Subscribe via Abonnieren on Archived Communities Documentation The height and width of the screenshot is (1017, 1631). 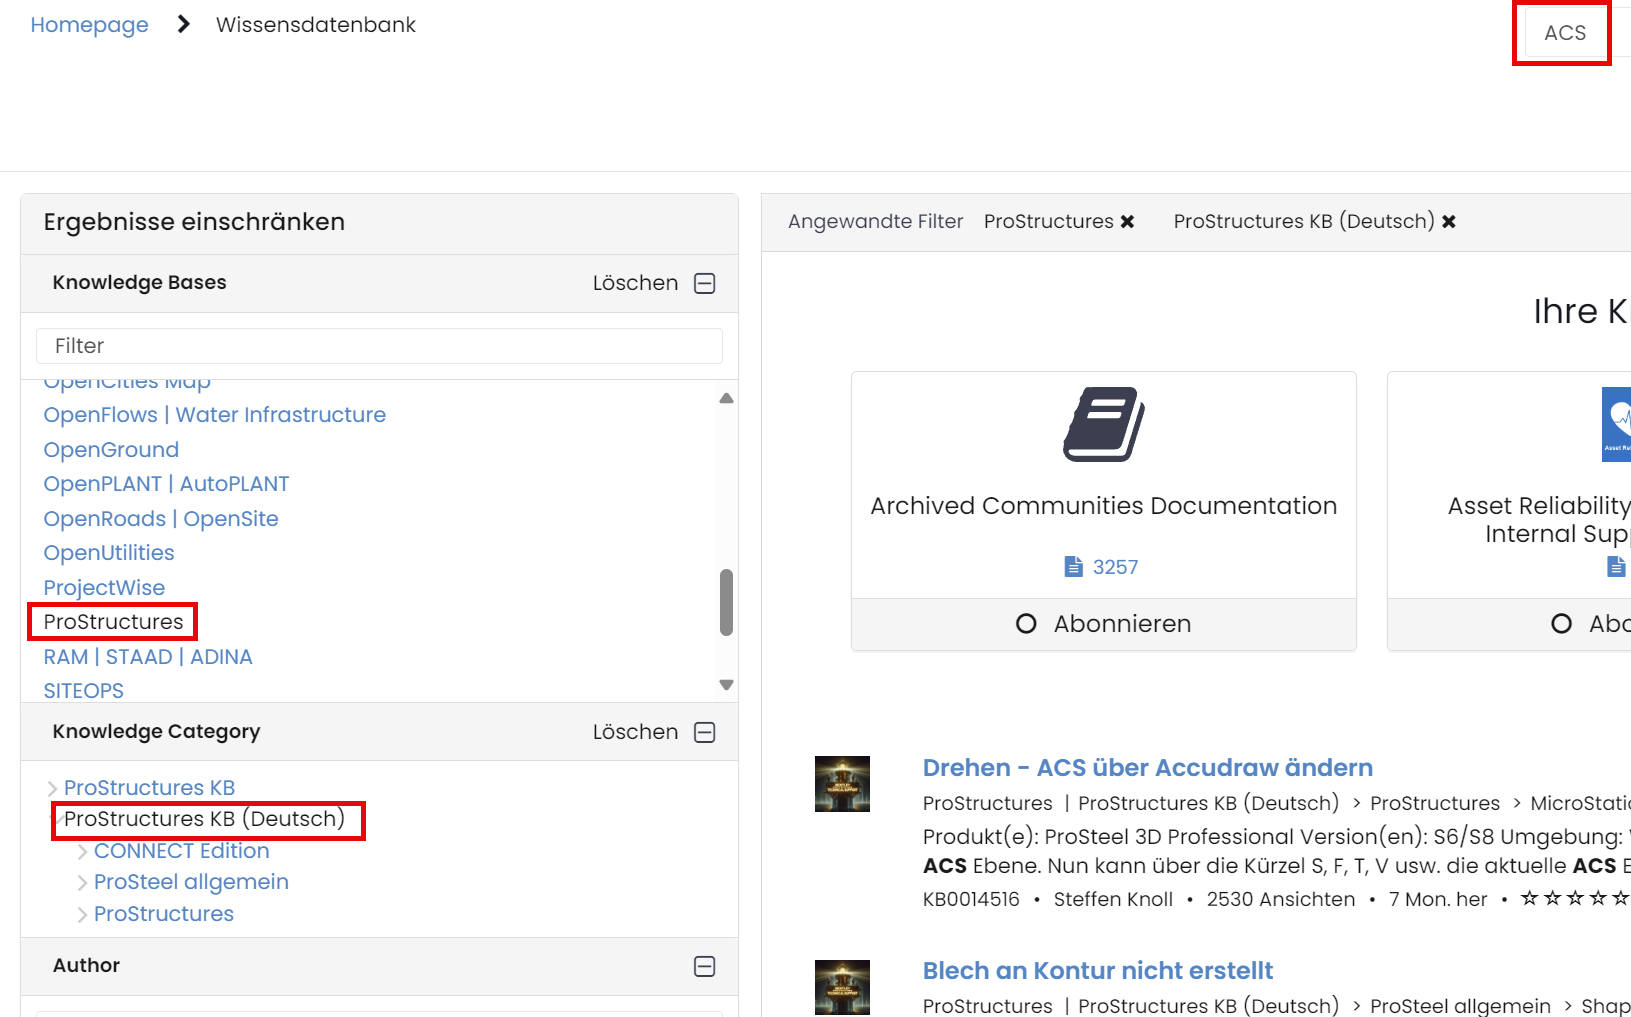click(x=1103, y=623)
